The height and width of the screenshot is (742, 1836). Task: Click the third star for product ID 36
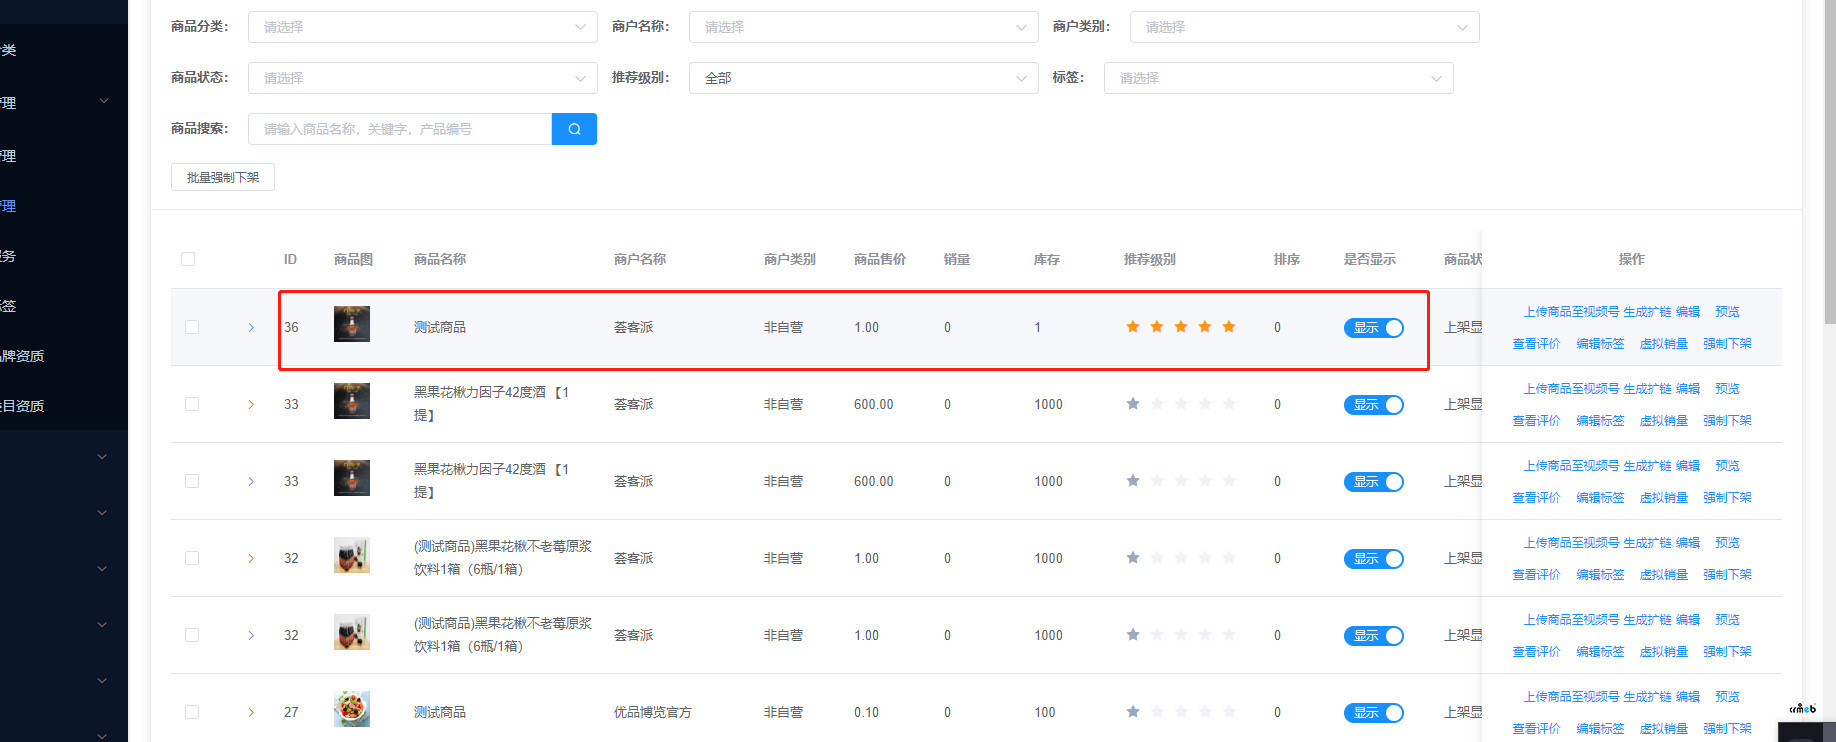pyautogui.click(x=1181, y=327)
